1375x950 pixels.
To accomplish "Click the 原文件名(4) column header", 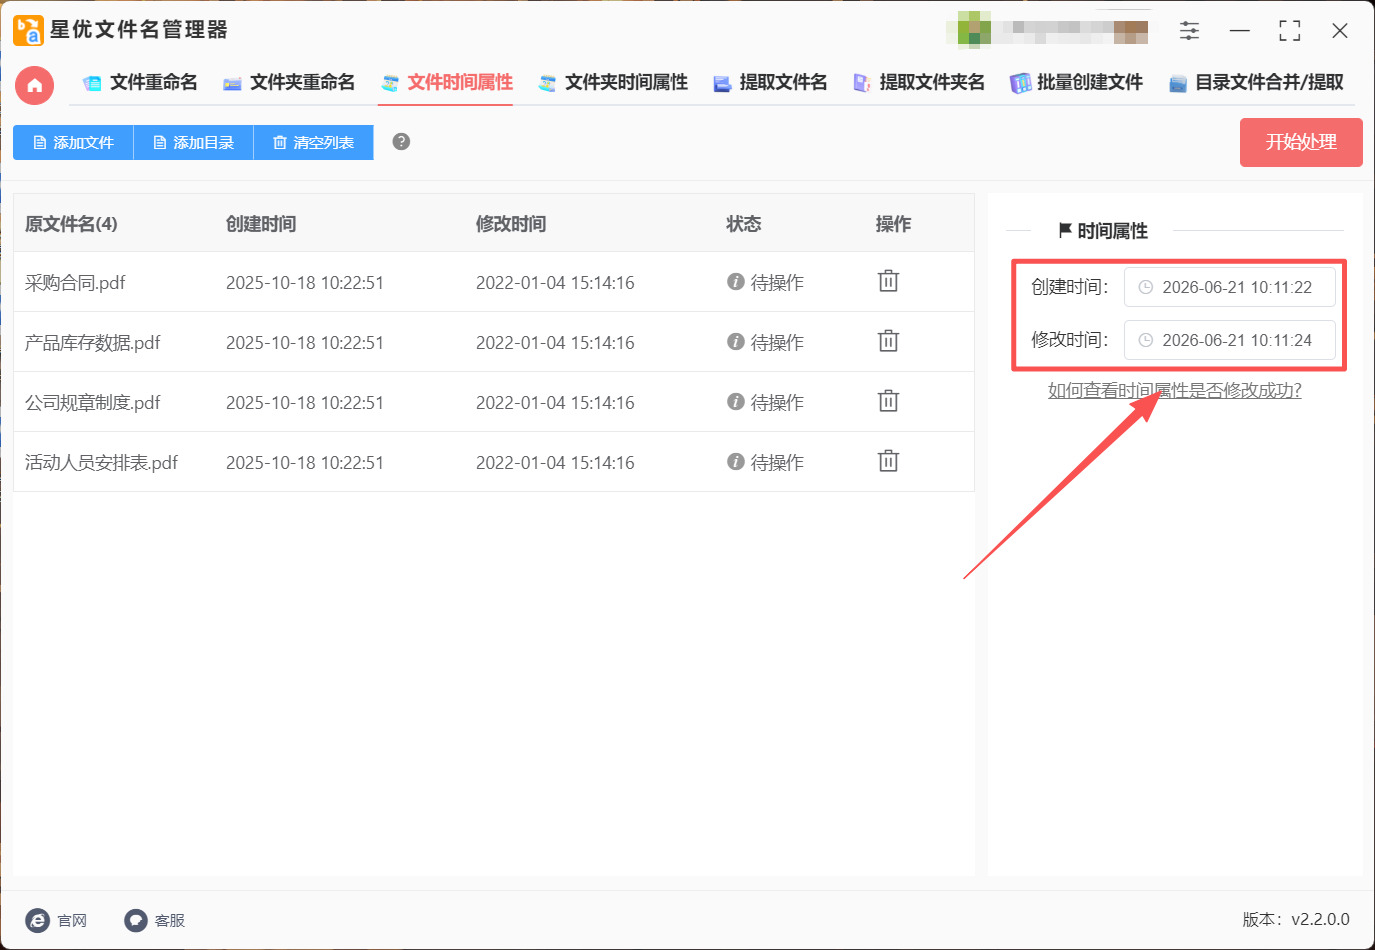I will tap(71, 224).
